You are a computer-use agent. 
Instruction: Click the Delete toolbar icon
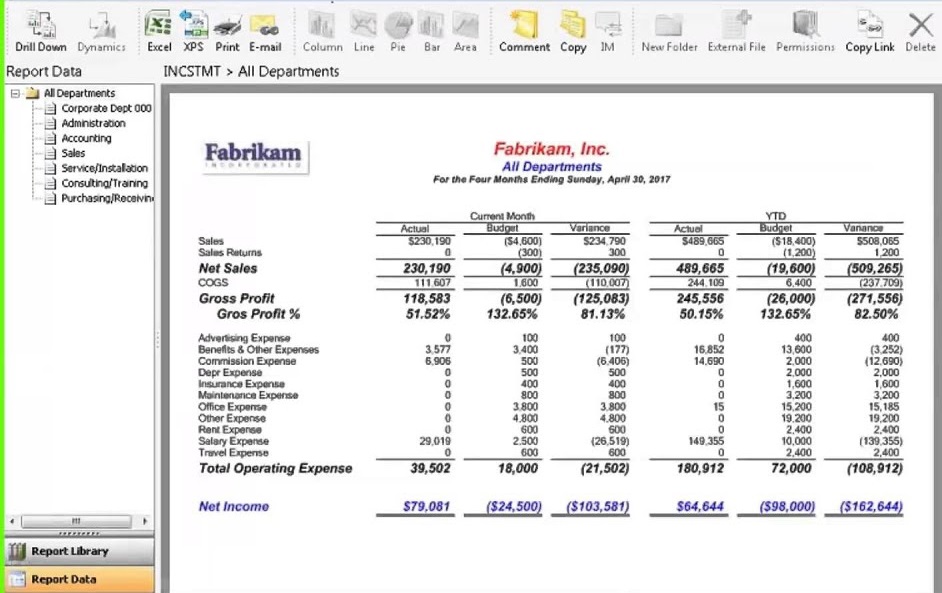(x=920, y=31)
